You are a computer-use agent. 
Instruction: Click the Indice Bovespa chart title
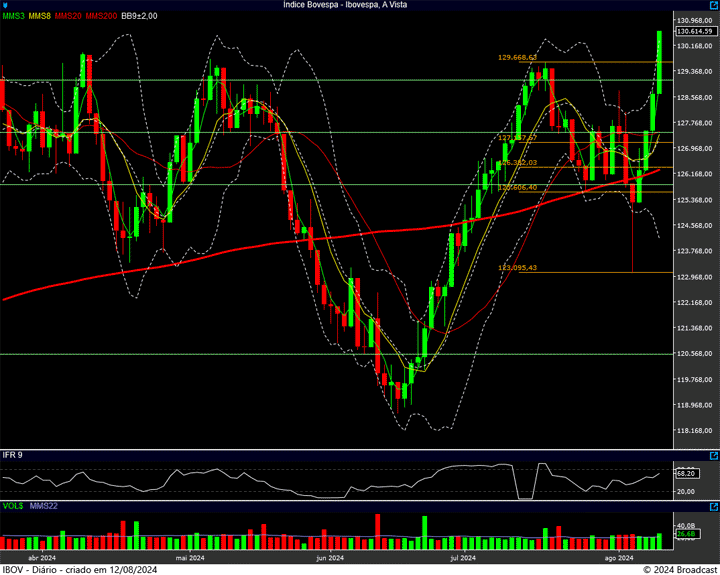coord(359,5)
